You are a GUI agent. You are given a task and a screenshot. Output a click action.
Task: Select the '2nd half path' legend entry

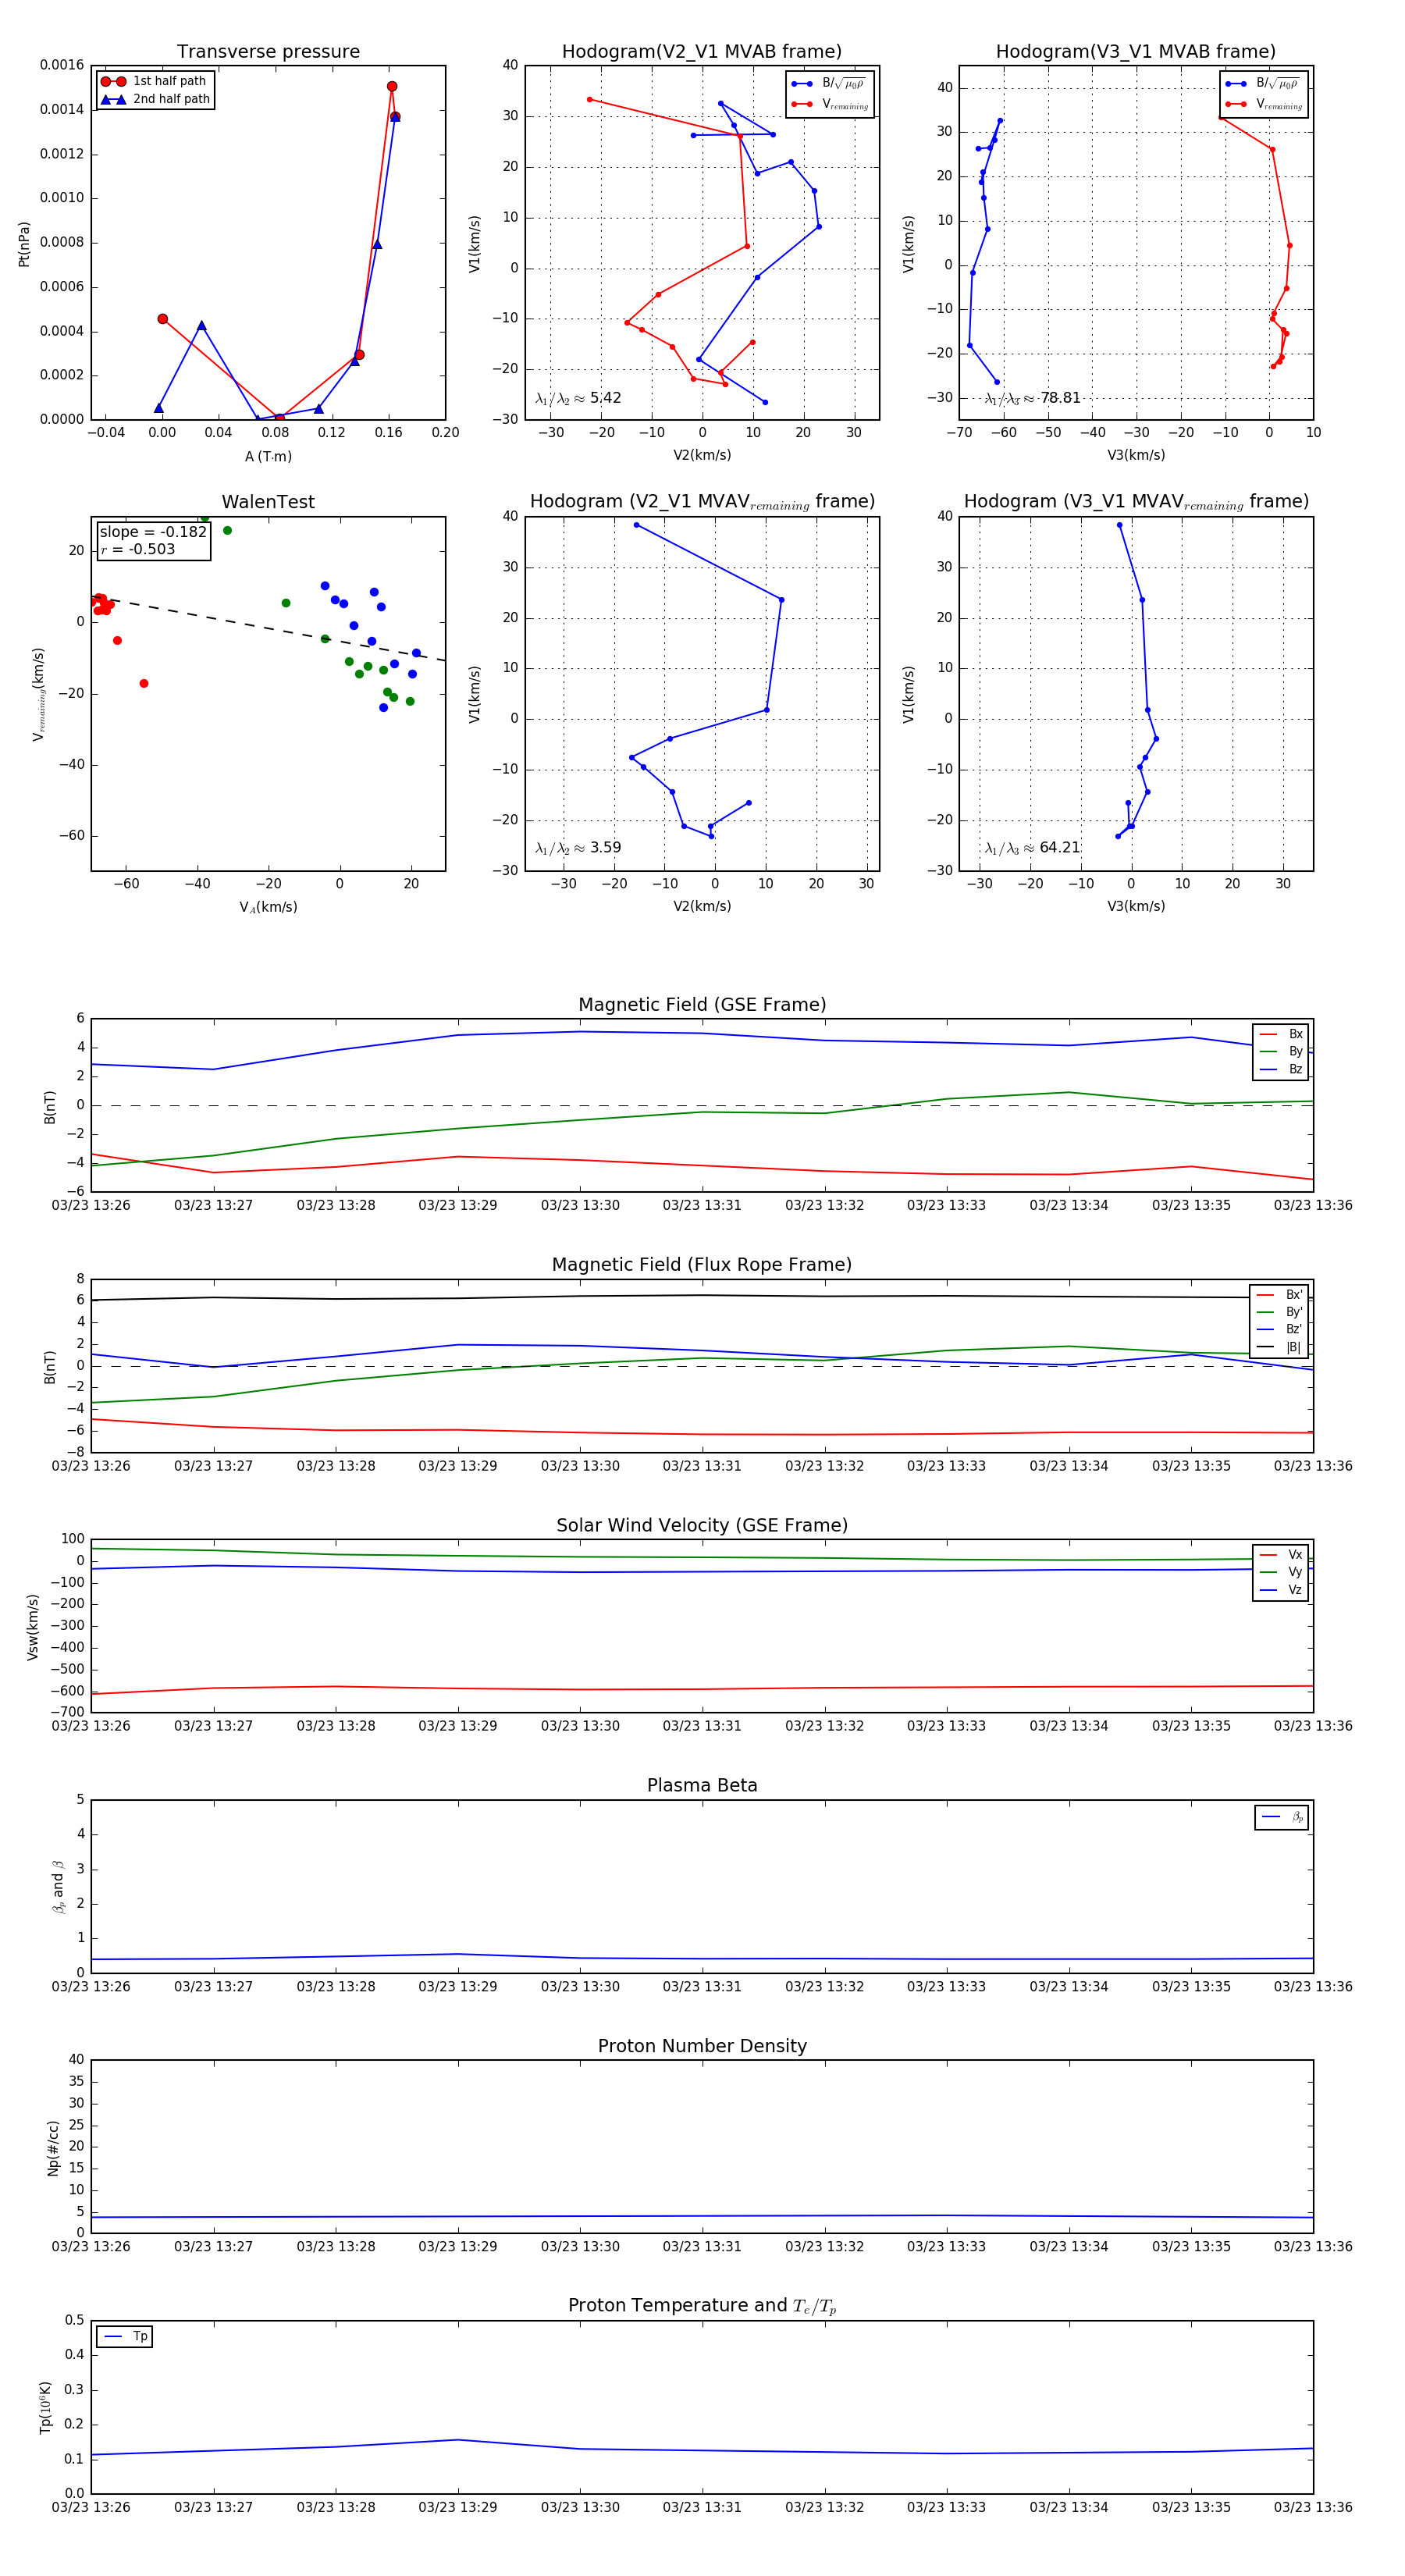(x=155, y=99)
